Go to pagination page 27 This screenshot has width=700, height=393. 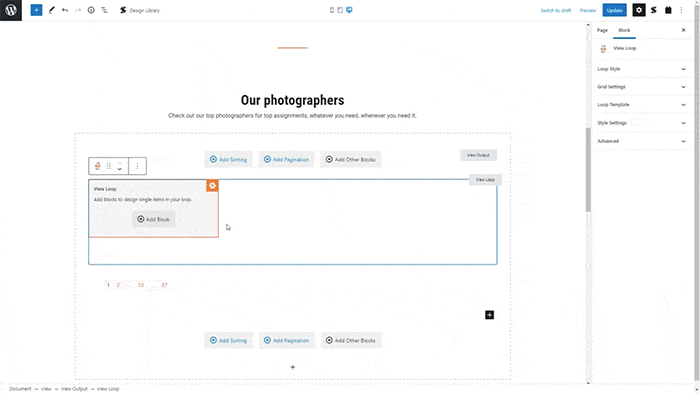pyautogui.click(x=164, y=285)
